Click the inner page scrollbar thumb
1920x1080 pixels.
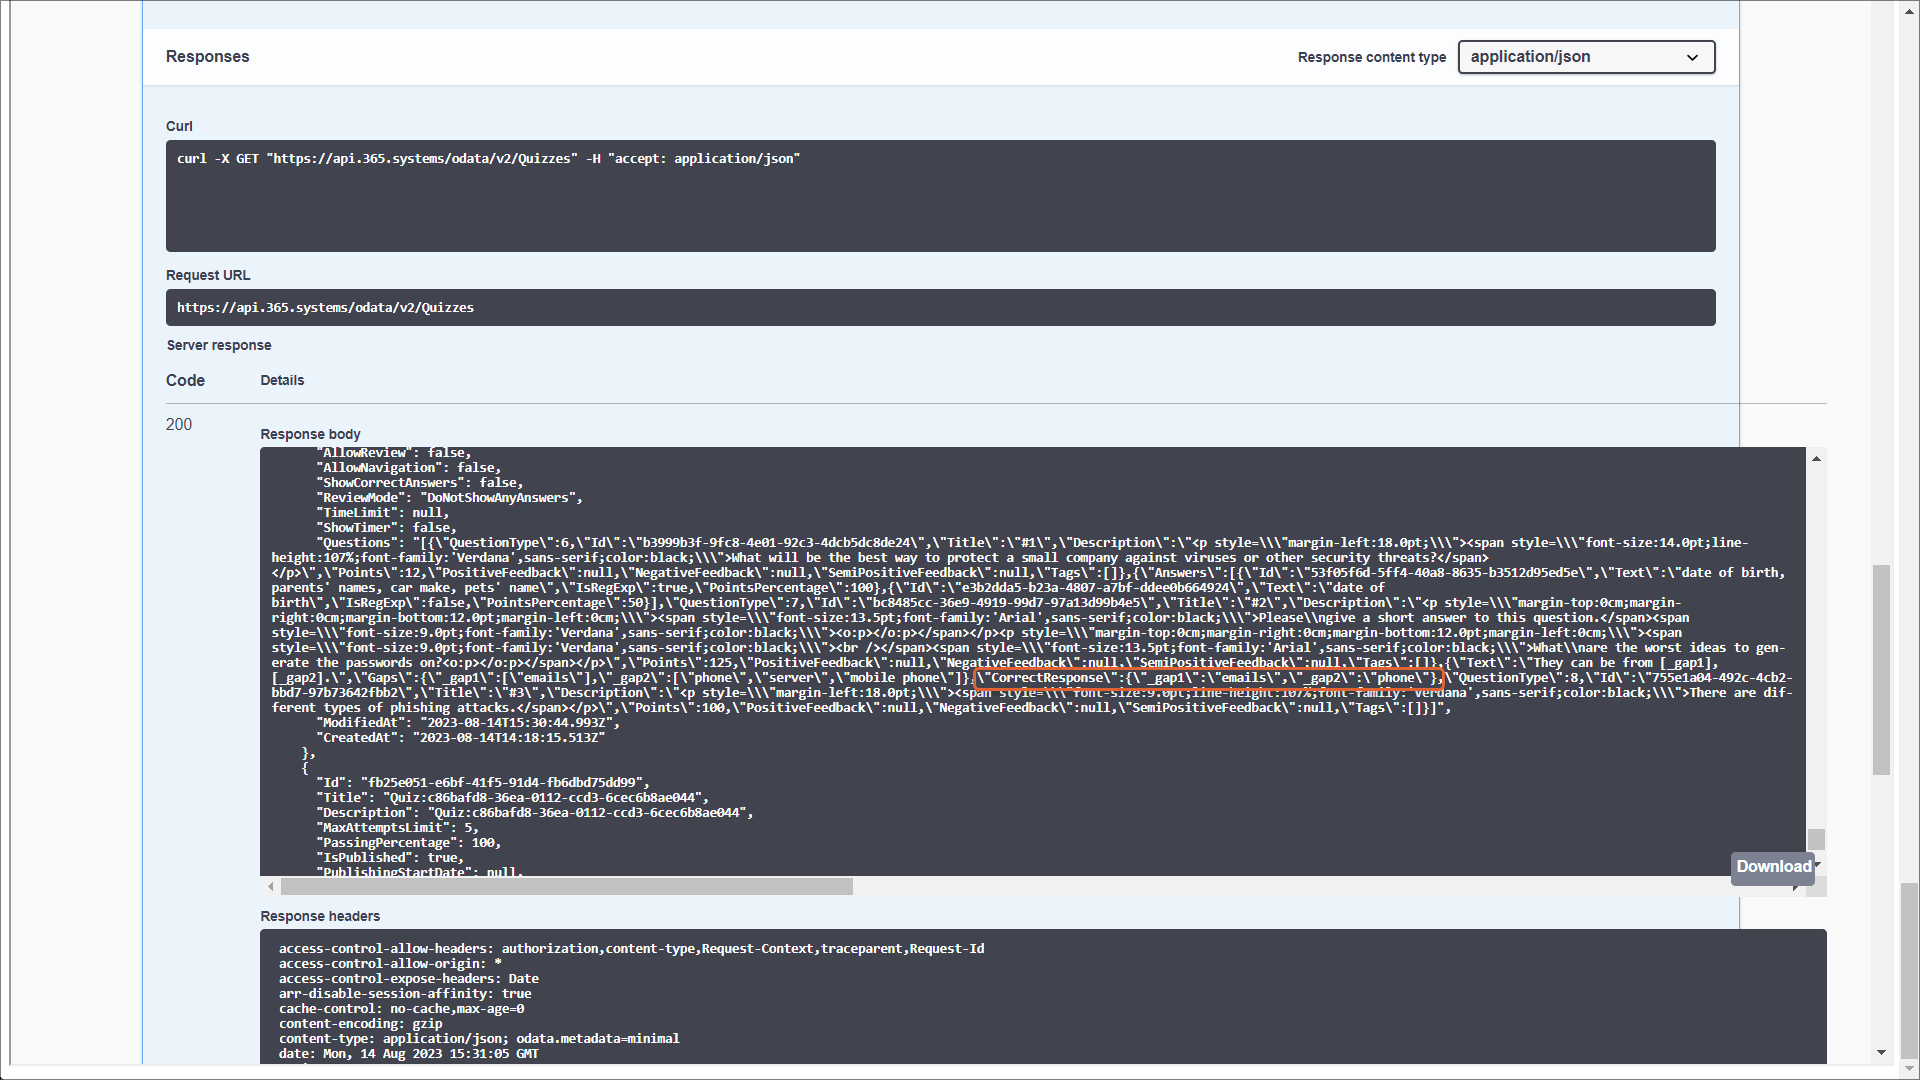pyautogui.click(x=1881, y=669)
